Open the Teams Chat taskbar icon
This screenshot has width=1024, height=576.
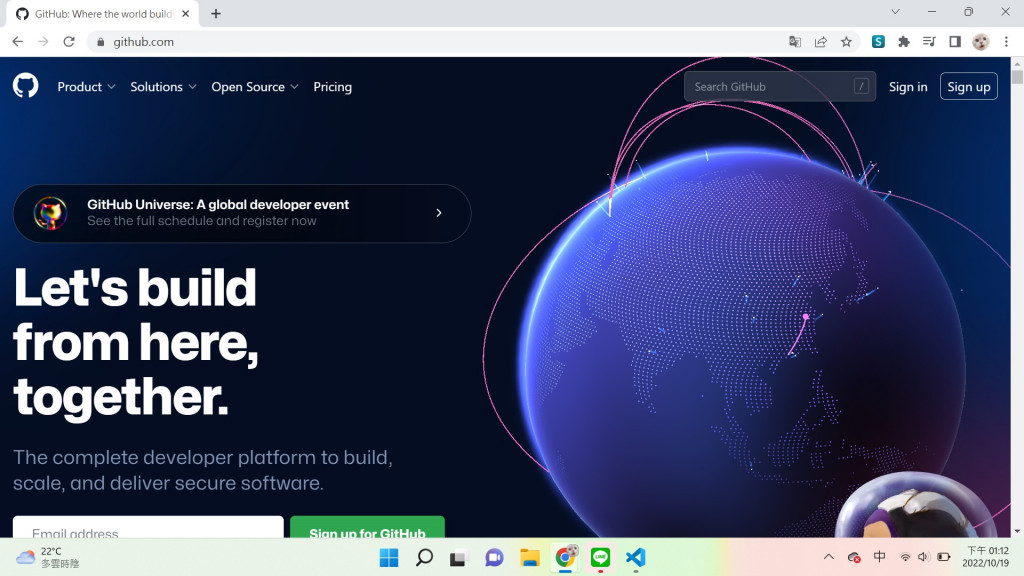pyautogui.click(x=494, y=558)
